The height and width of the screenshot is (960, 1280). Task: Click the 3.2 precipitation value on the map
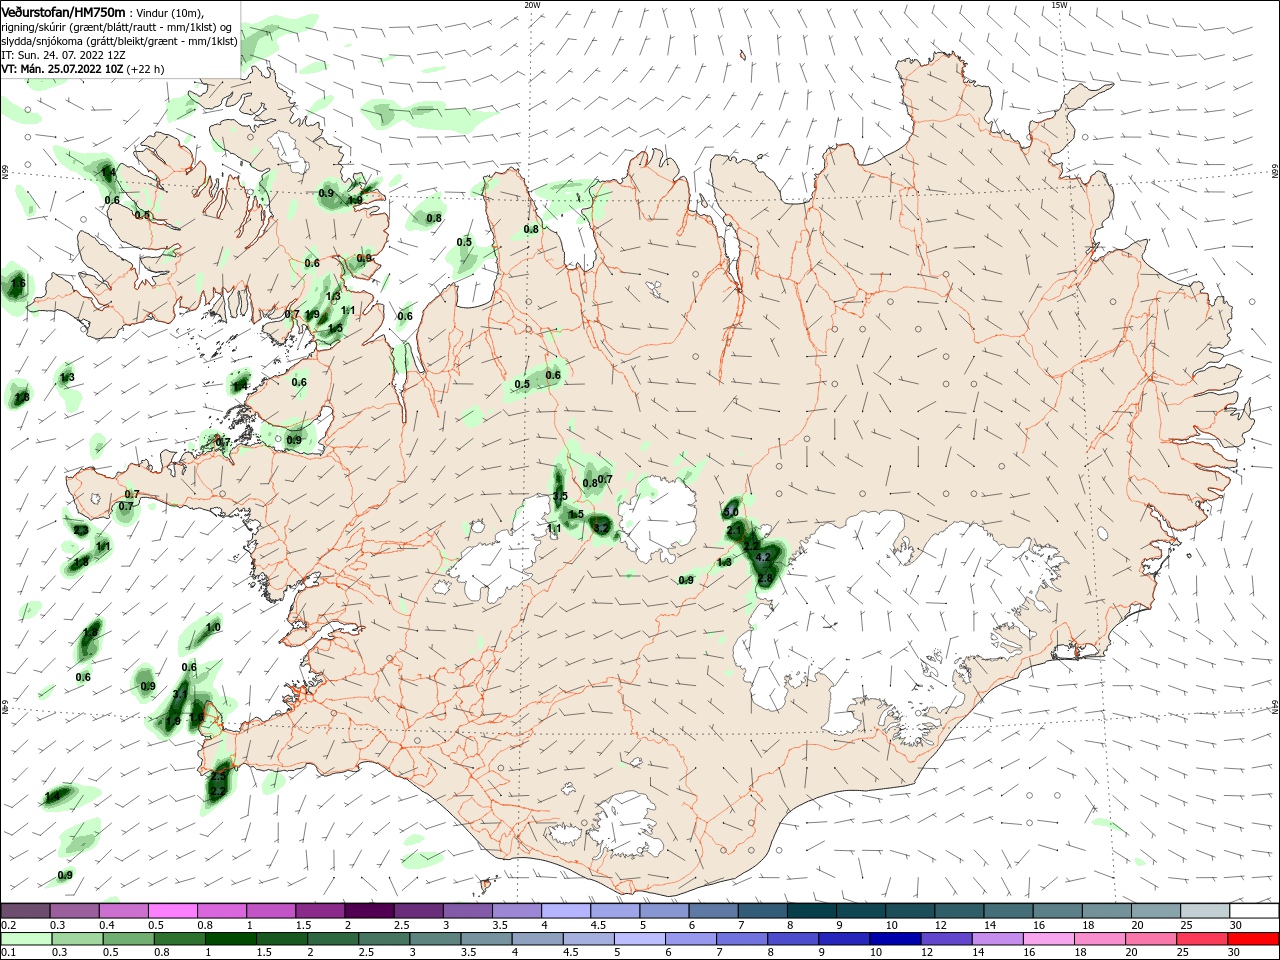(x=600, y=527)
